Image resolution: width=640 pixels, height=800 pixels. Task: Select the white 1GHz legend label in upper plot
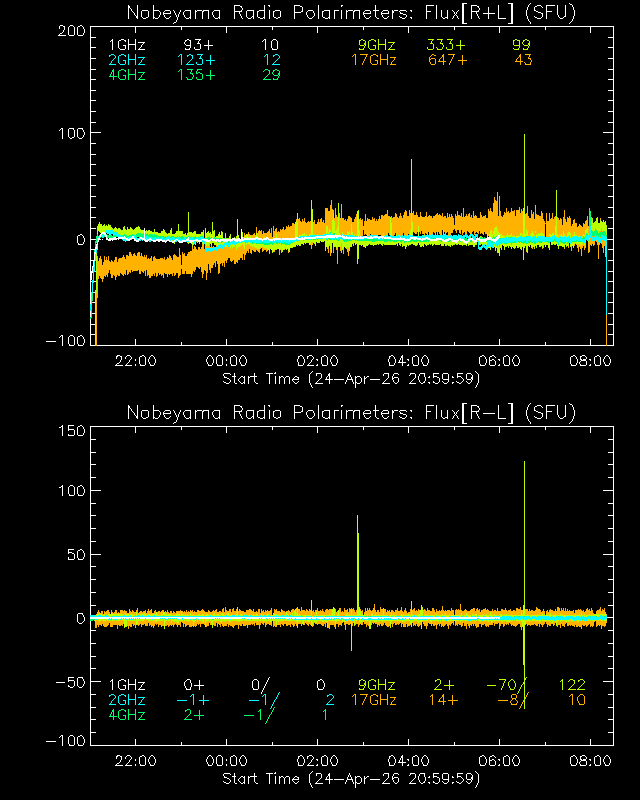point(127,46)
